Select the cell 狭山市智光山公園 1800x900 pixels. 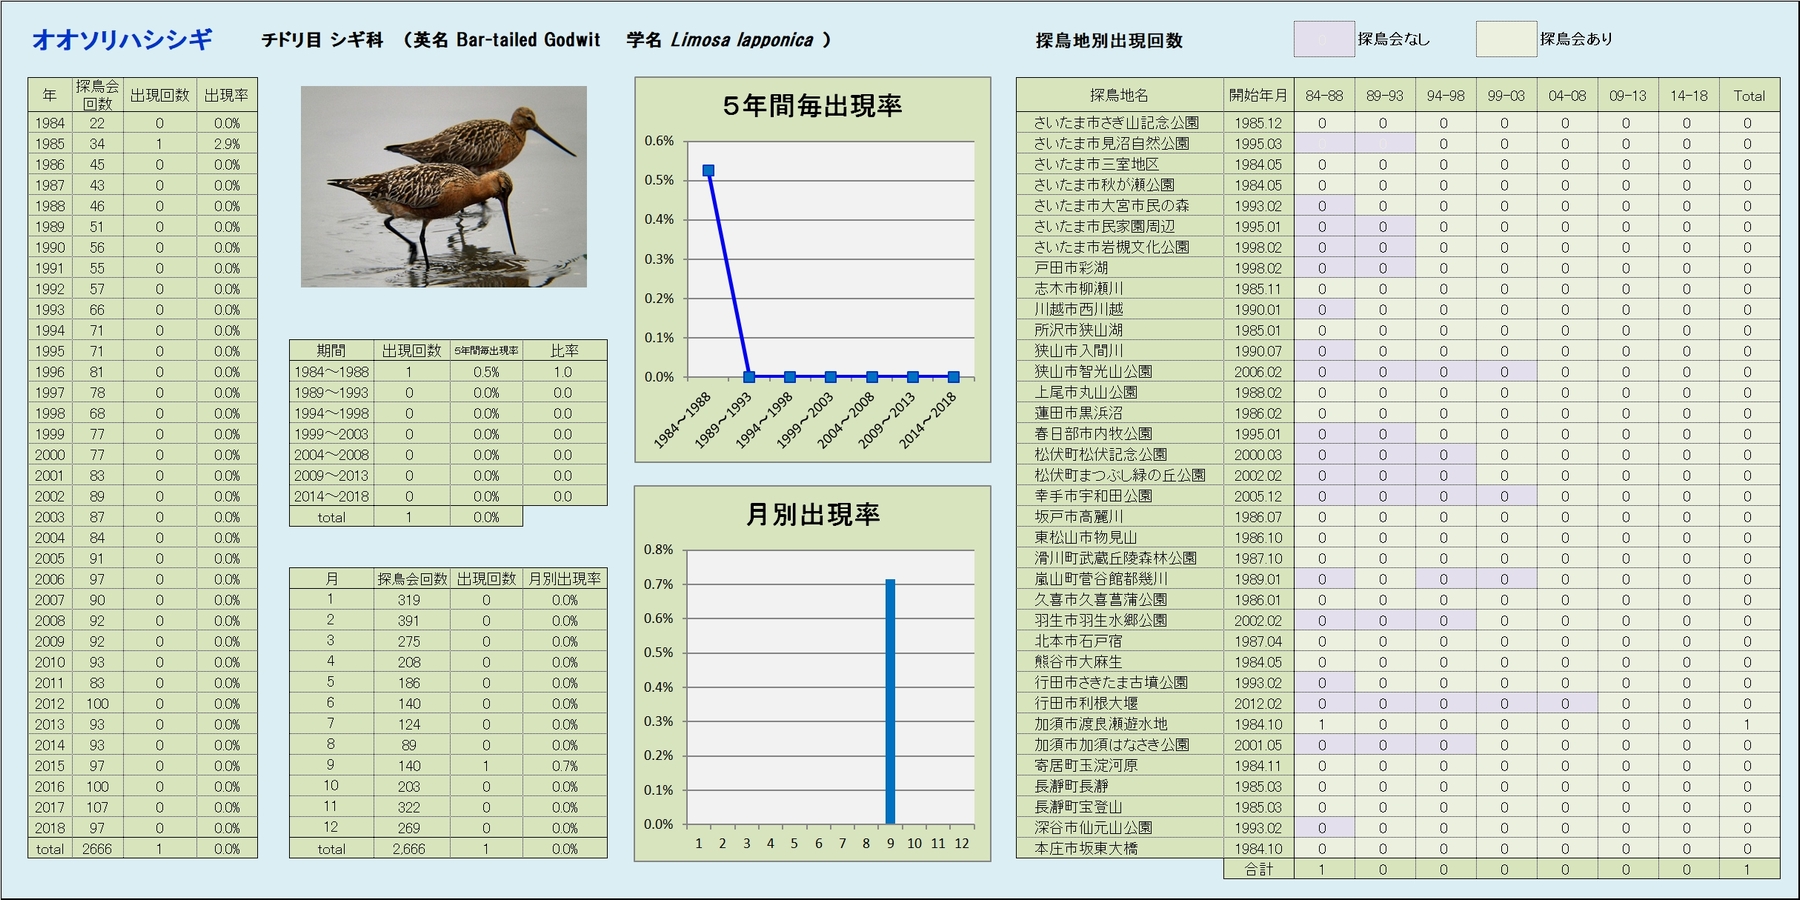1119,372
